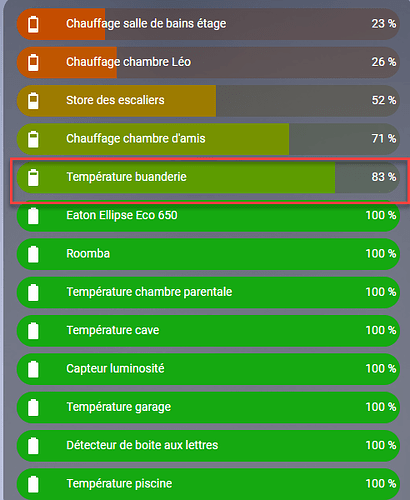
Task: Click the Roomba 100 % value
Action: (x=381, y=254)
